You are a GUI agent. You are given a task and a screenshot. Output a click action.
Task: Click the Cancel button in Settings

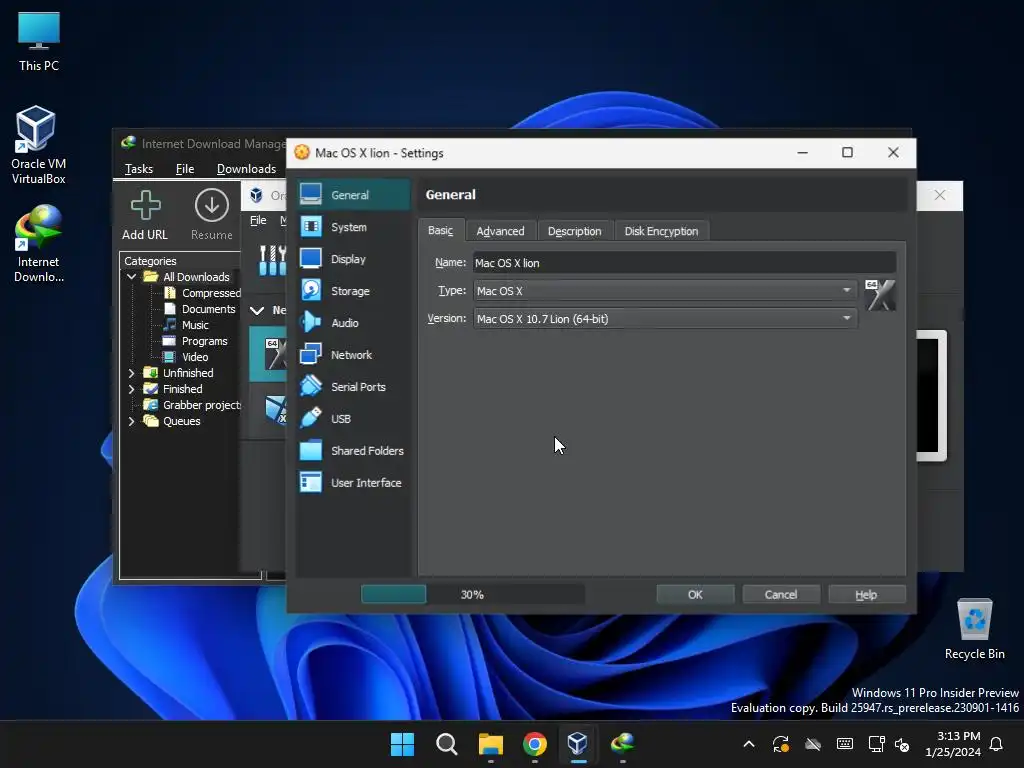pyautogui.click(x=780, y=594)
